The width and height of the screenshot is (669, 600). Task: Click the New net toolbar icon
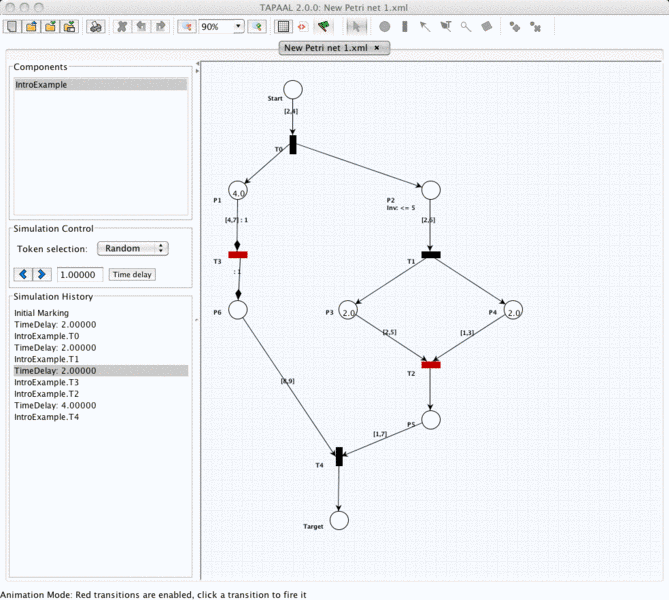click(x=12, y=26)
